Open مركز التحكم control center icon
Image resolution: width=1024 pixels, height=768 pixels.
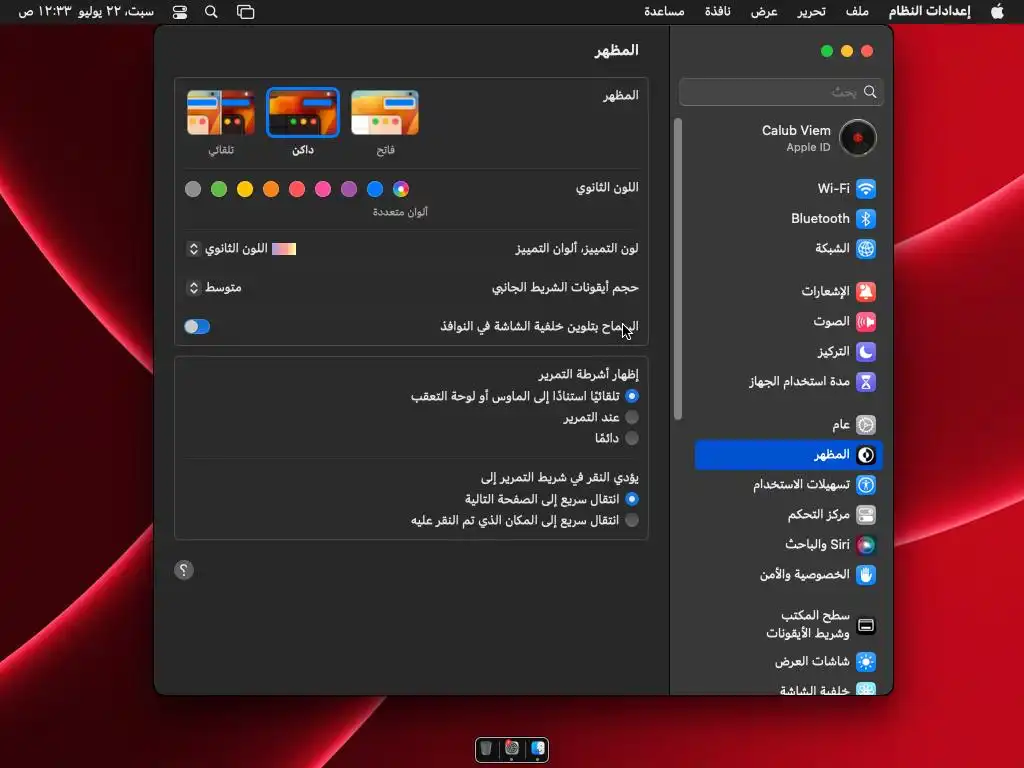point(865,515)
